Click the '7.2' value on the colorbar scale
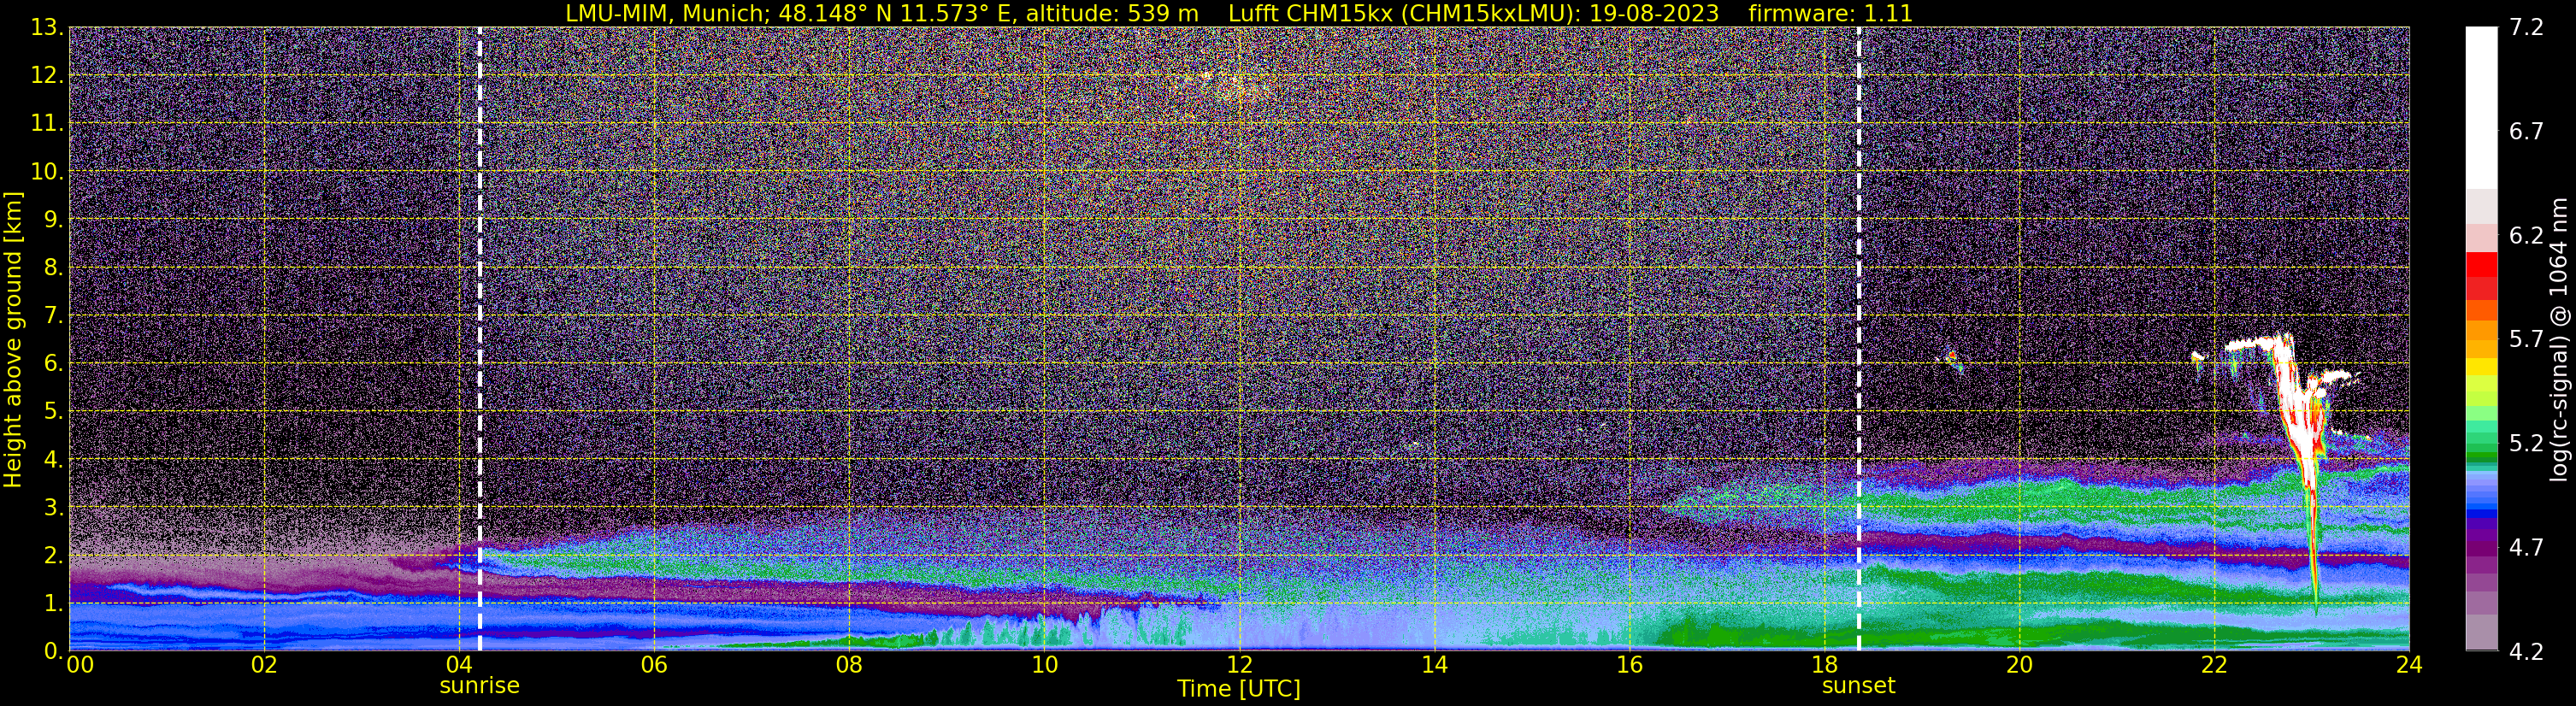Image resolution: width=2576 pixels, height=706 pixels. (x=2526, y=28)
